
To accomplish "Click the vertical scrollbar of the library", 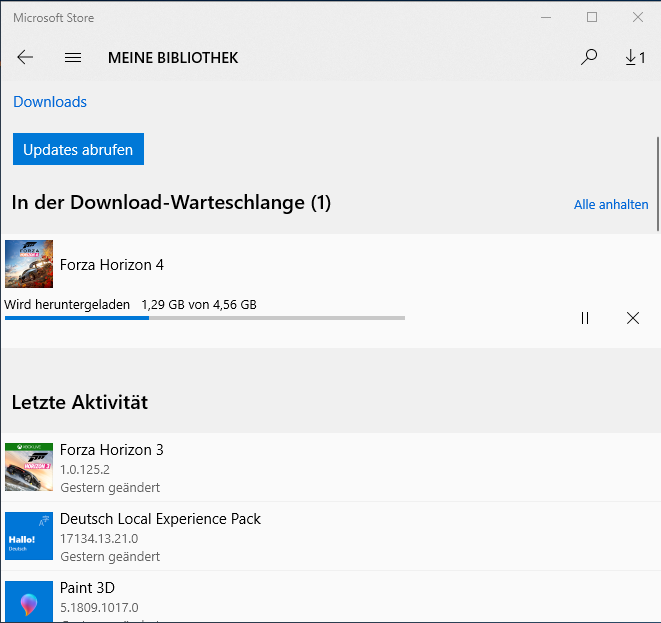I will pyautogui.click(x=658, y=184).
